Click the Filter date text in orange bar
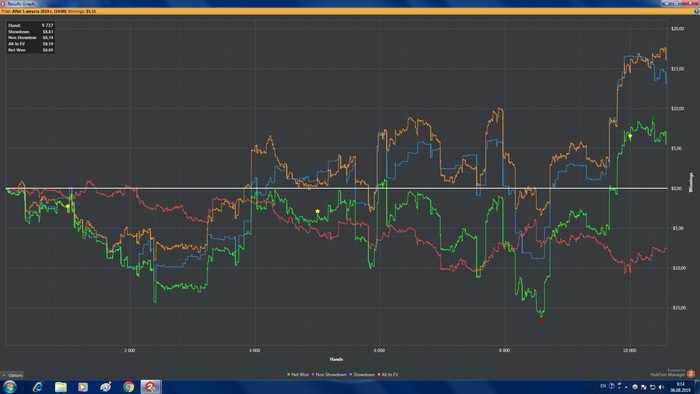Image resolution: width=700 pixels, height=394 pixels. (33, 11)
